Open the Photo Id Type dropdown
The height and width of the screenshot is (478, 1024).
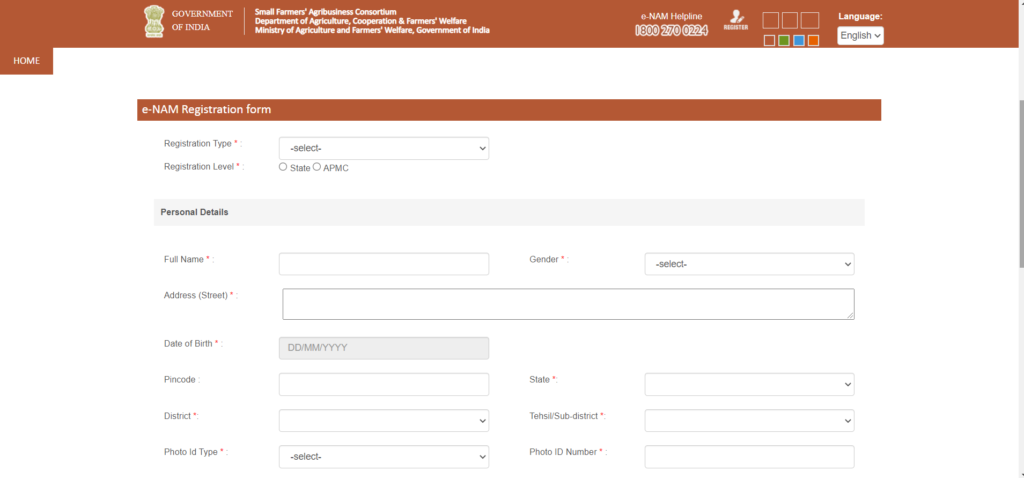(383, 457)
